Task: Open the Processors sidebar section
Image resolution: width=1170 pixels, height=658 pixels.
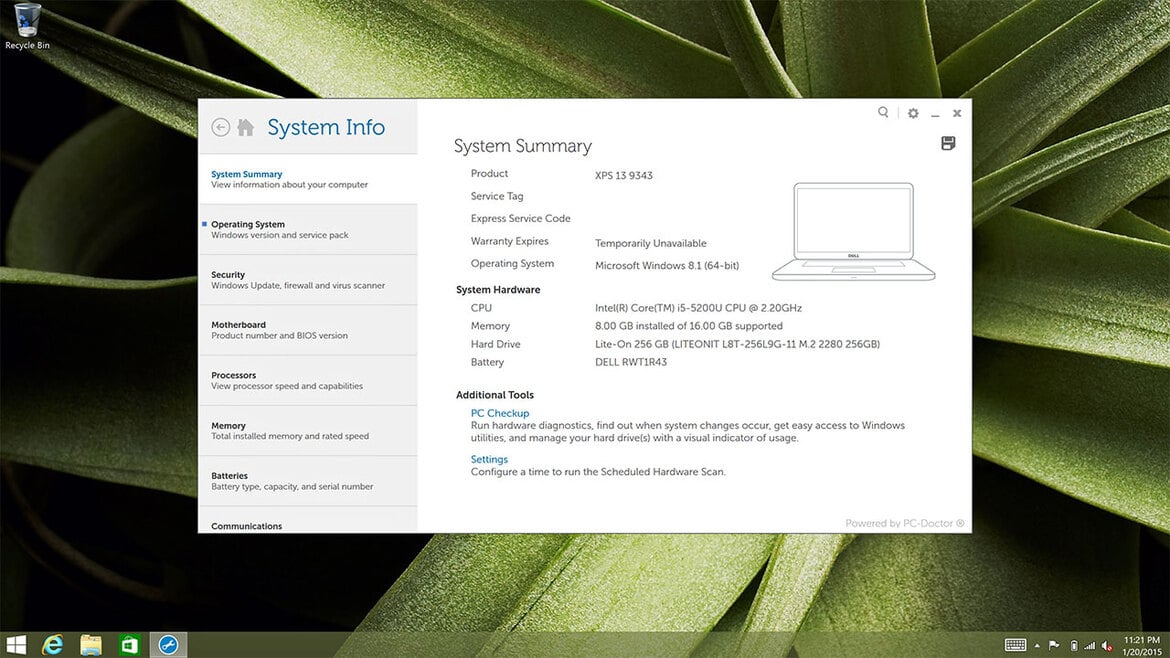Action: (307, 380)
